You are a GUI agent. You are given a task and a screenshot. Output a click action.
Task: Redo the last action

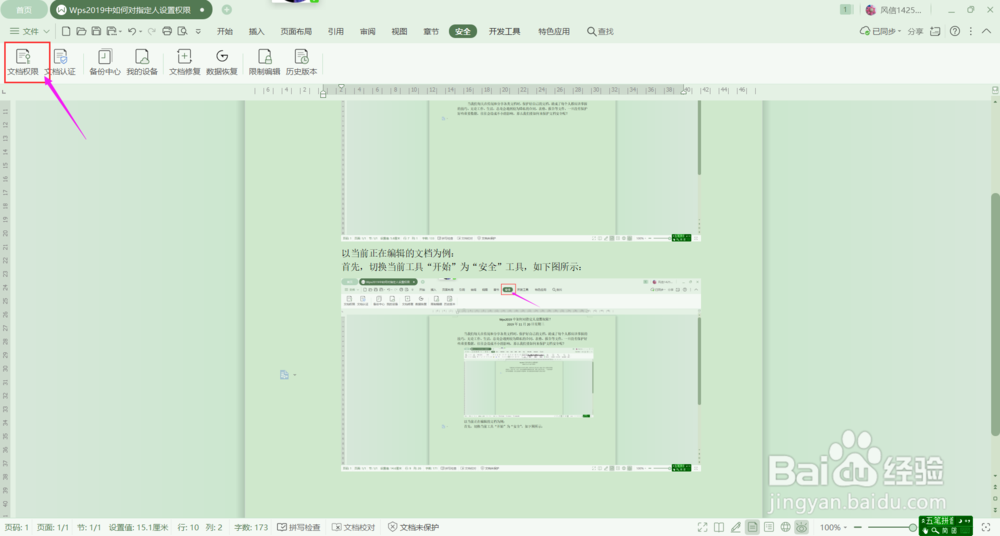tap(151, 31)
